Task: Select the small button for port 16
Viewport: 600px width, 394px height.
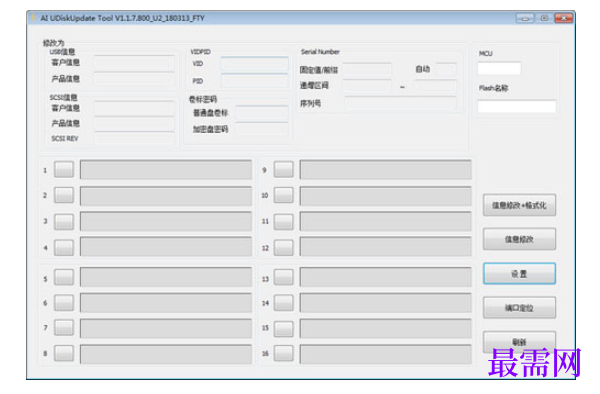Action: click(284, 353)
